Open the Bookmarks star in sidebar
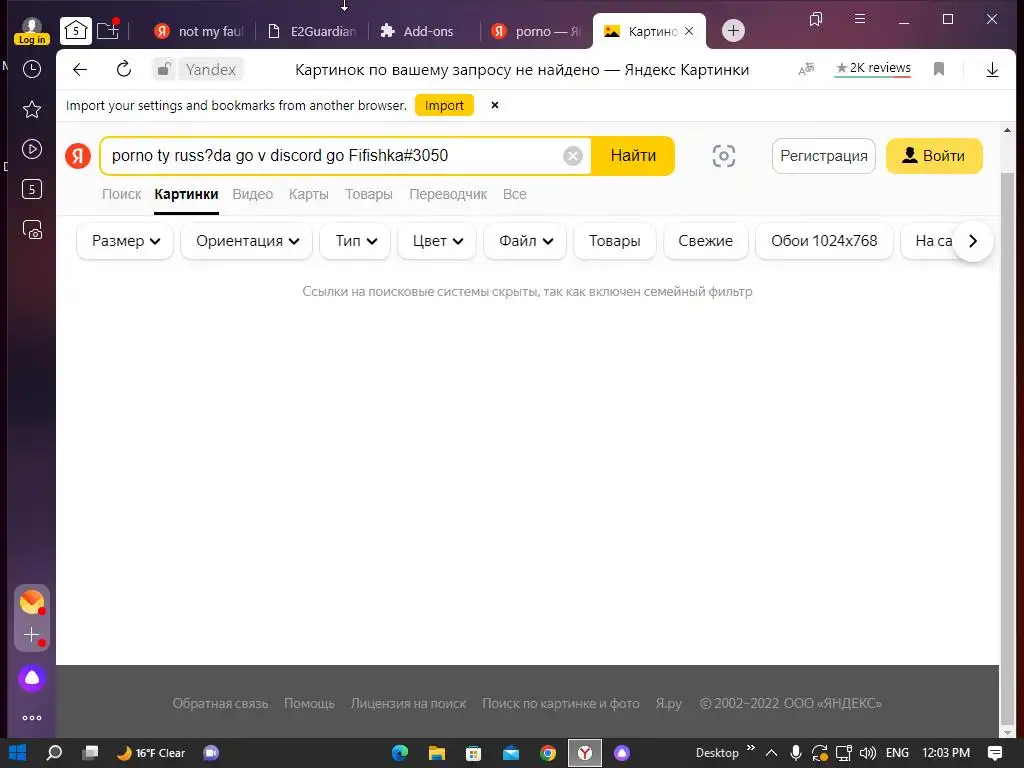 tap(31, 109)
